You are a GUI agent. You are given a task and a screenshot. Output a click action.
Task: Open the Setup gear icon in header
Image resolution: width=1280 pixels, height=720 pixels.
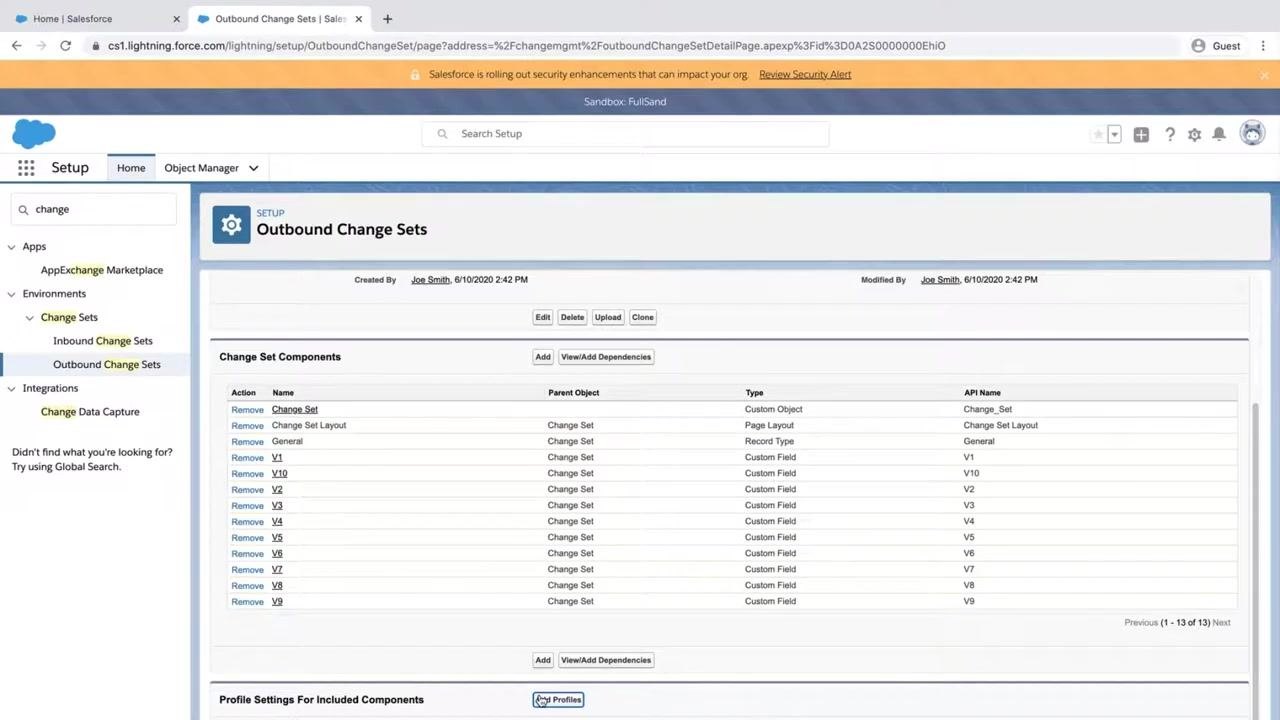[1194, 134]
